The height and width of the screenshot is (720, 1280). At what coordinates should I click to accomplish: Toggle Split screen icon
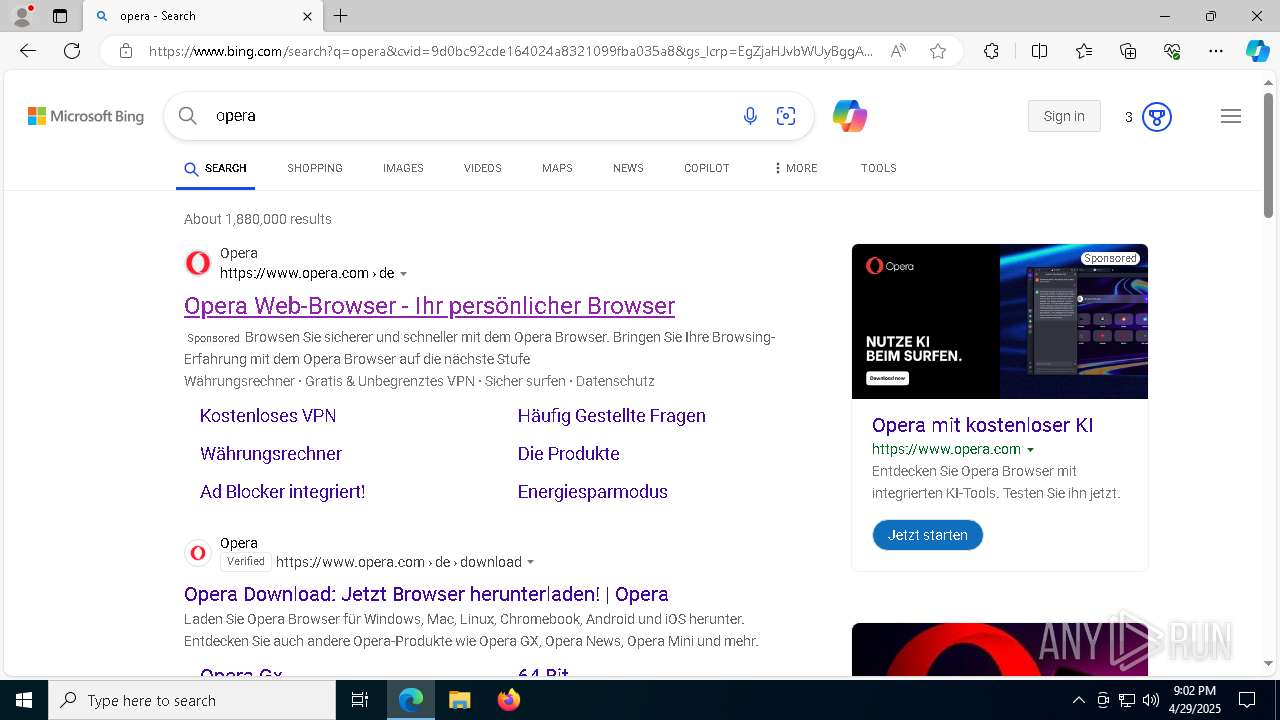[1039, 51]
